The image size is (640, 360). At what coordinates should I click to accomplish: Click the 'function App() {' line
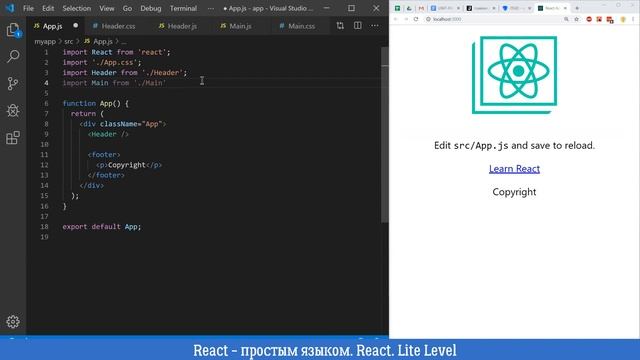pos(96,104)
